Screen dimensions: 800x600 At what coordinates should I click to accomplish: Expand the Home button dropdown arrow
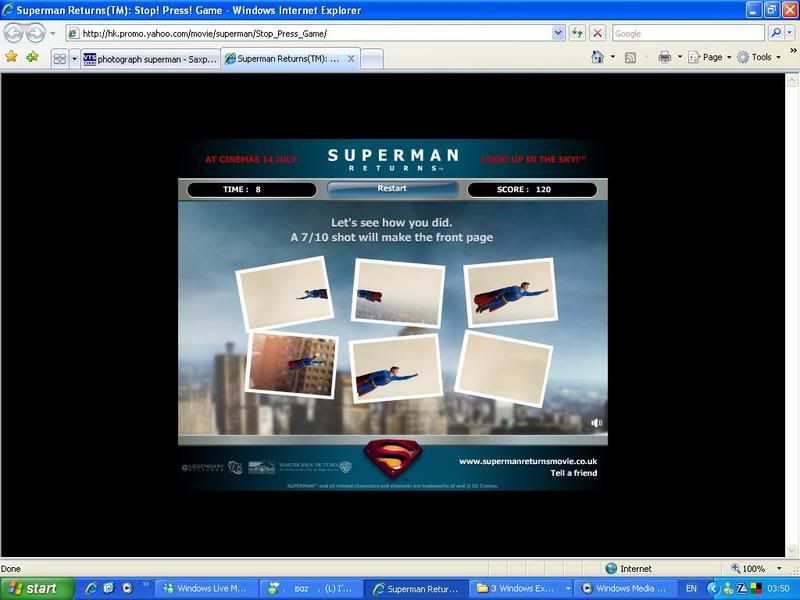pyautogui.click(x=613, y=57)
